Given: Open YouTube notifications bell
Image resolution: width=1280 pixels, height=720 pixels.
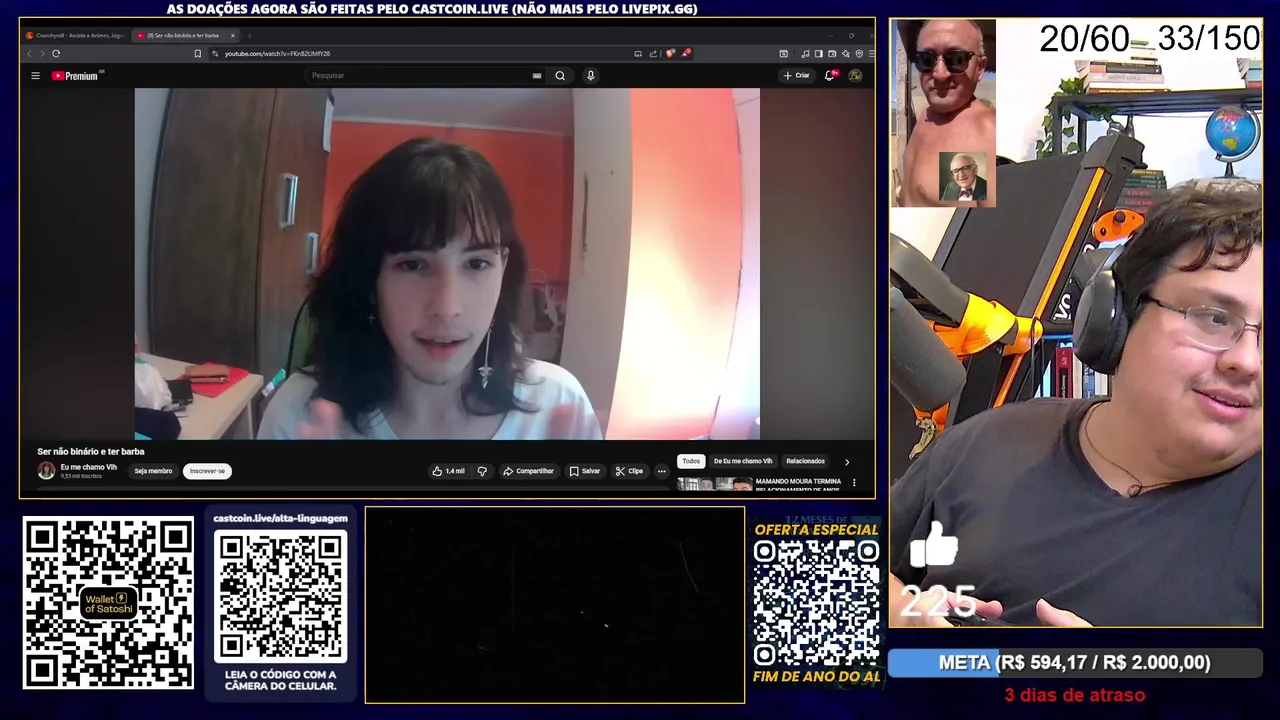Looking at the screenshot, I should click(x=829, y=75).
